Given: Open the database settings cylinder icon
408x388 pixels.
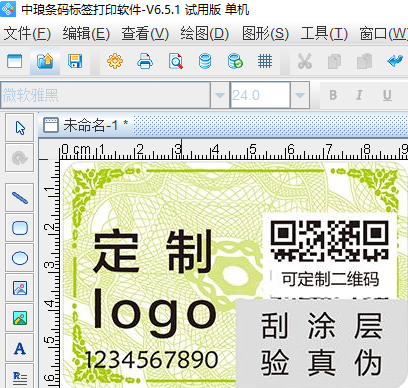Looking at the screenshot, I should (x=205, y=61).
